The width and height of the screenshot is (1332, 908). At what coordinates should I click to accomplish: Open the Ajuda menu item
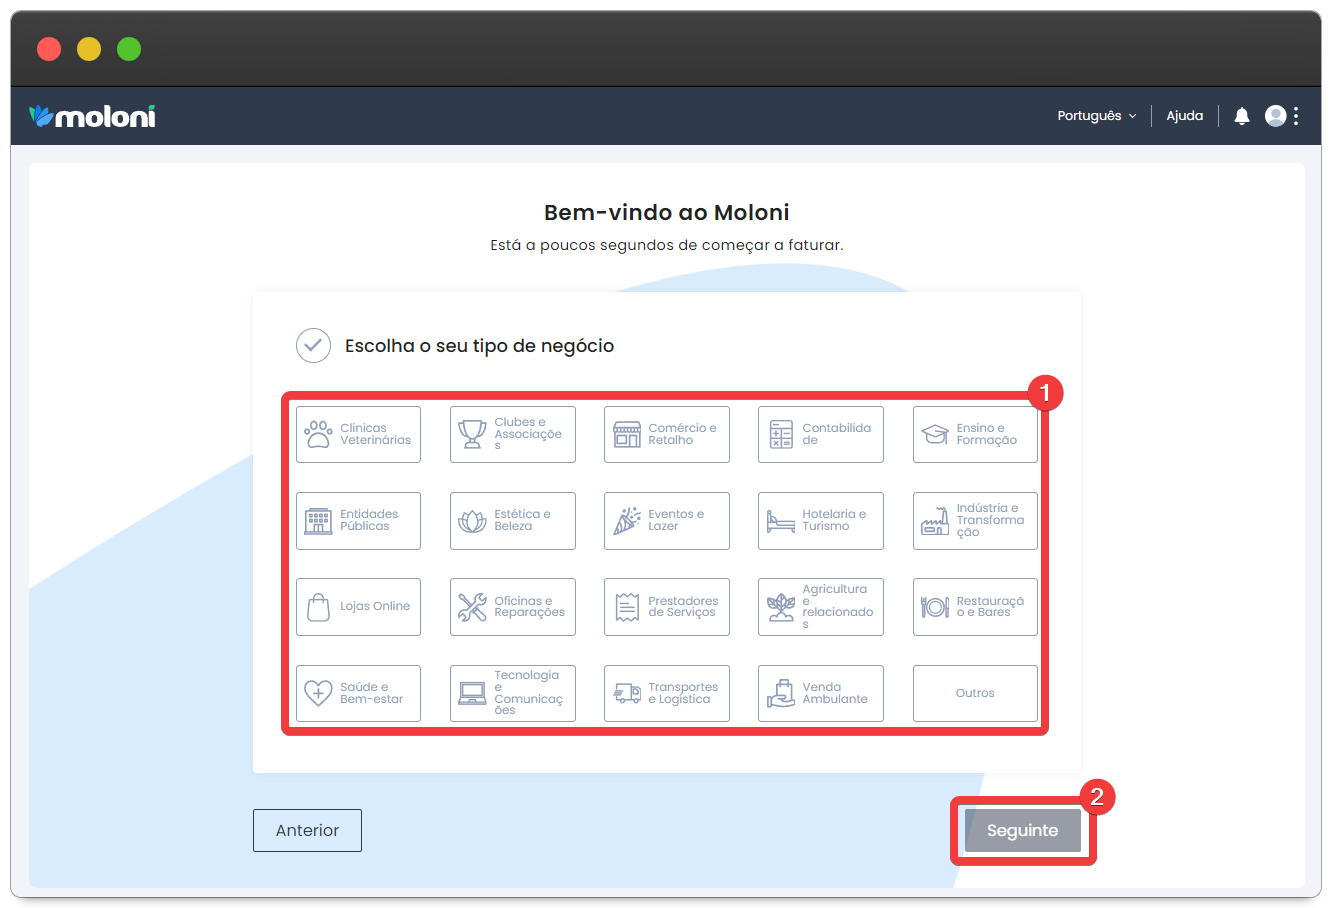pyautogui.click(x=1184, y=116)
